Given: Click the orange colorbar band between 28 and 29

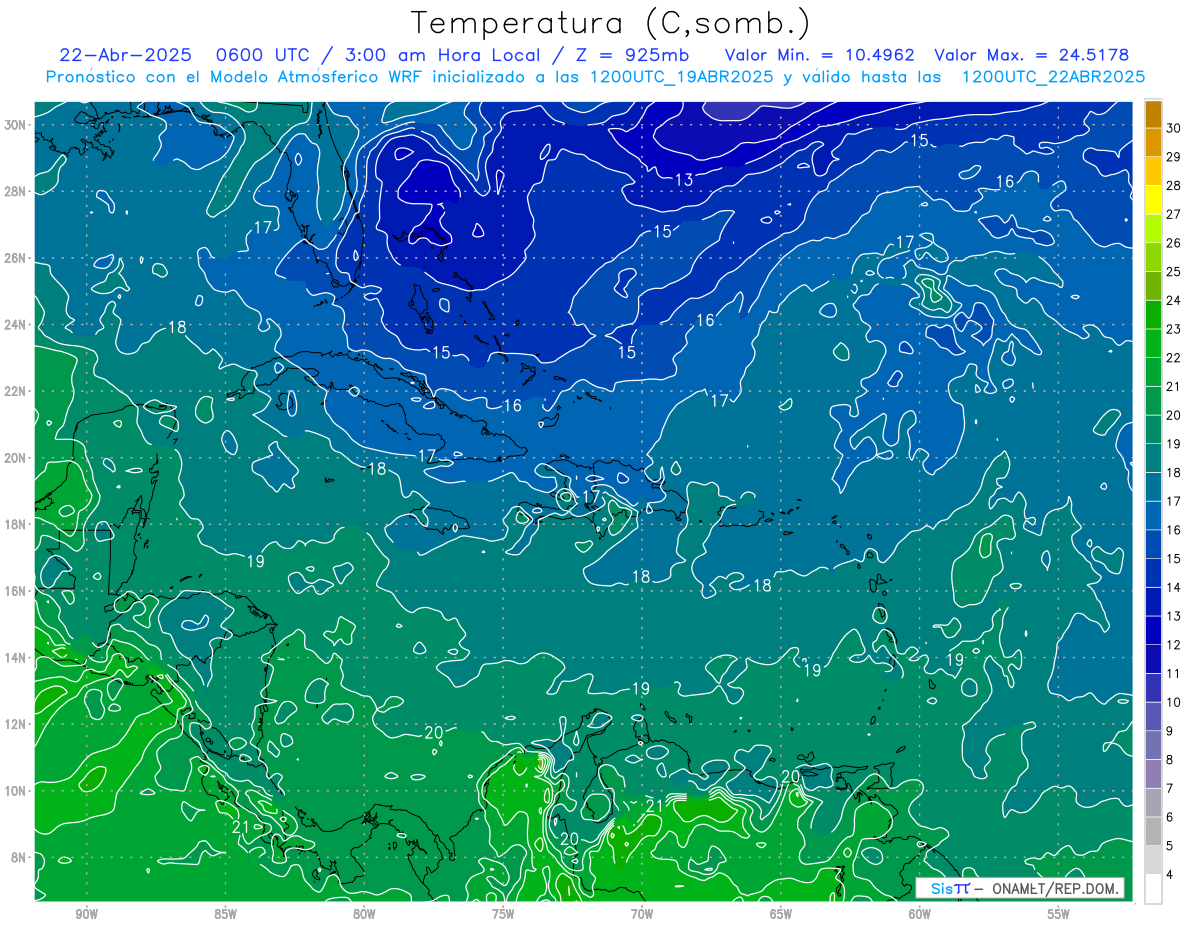Looking at the screenshot, I should tap(1153, 171).
